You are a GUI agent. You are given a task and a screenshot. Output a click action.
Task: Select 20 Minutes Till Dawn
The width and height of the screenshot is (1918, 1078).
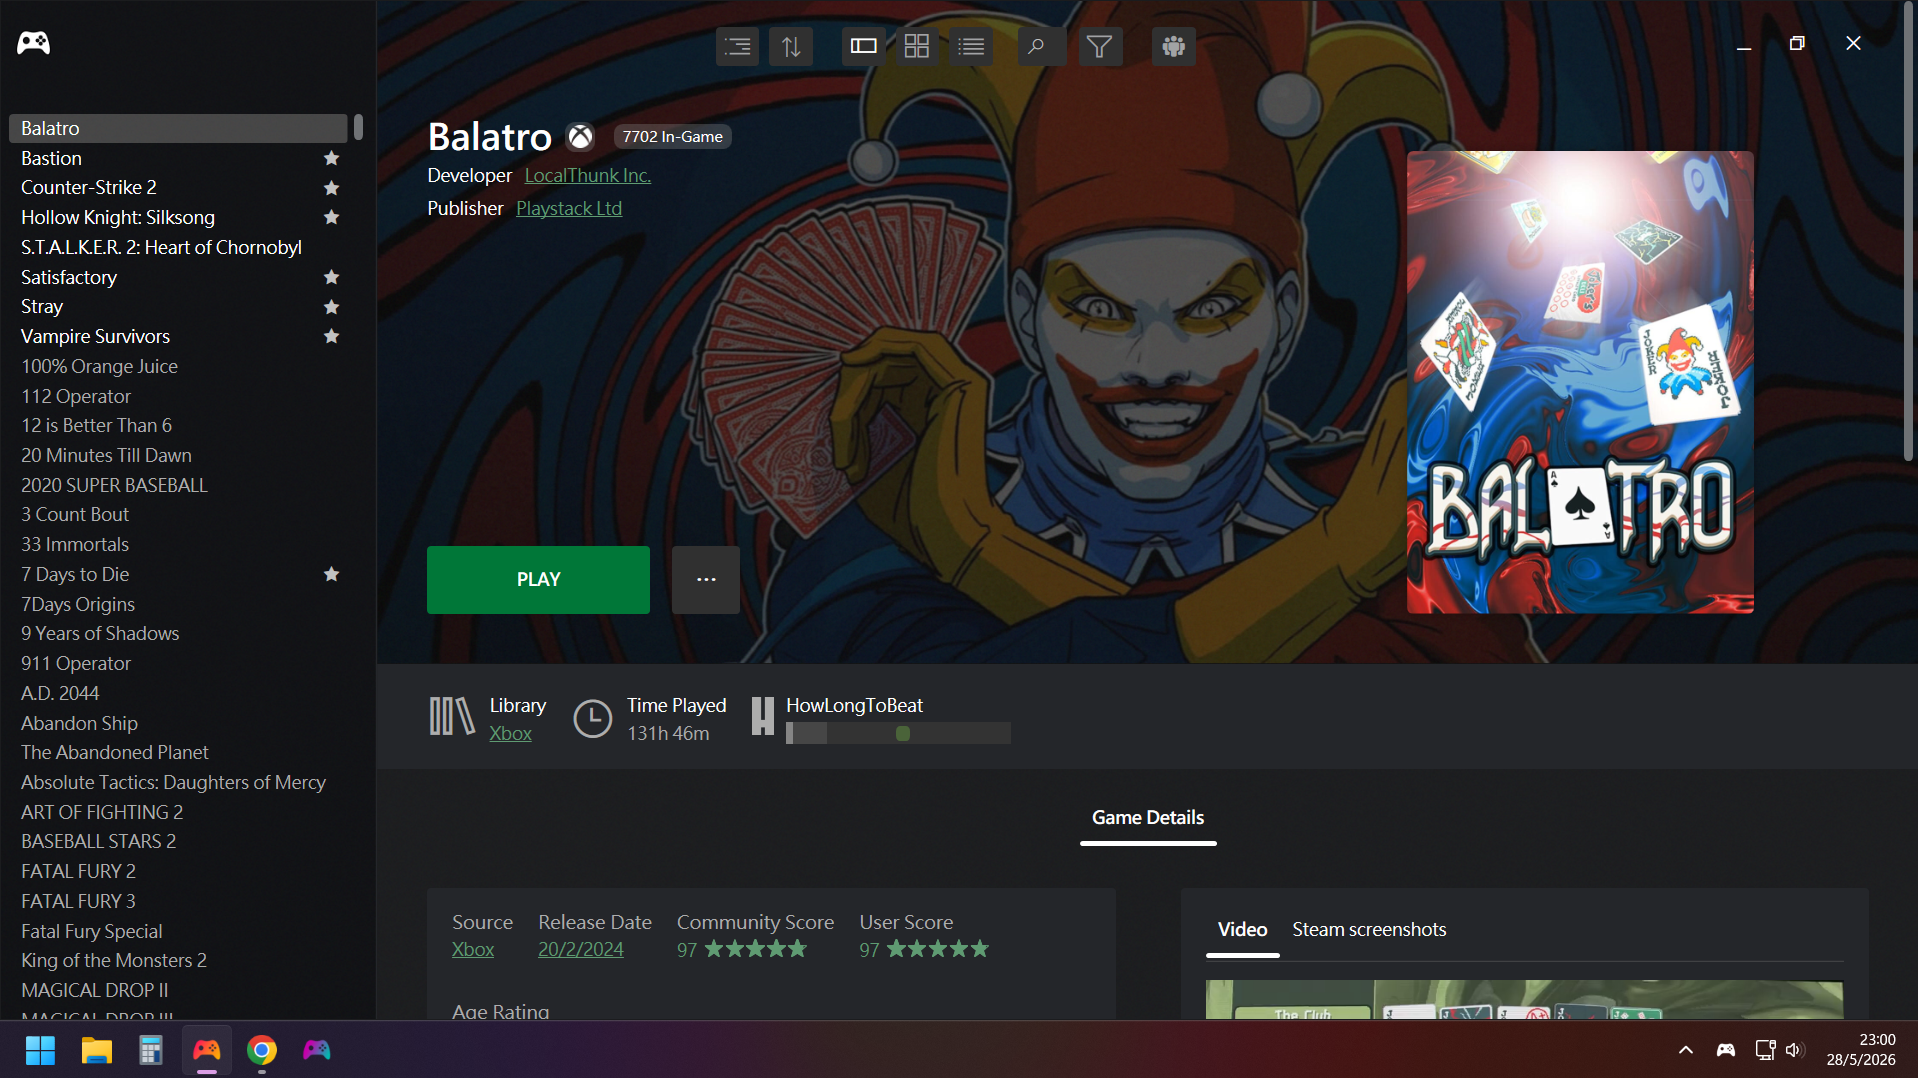178,455
